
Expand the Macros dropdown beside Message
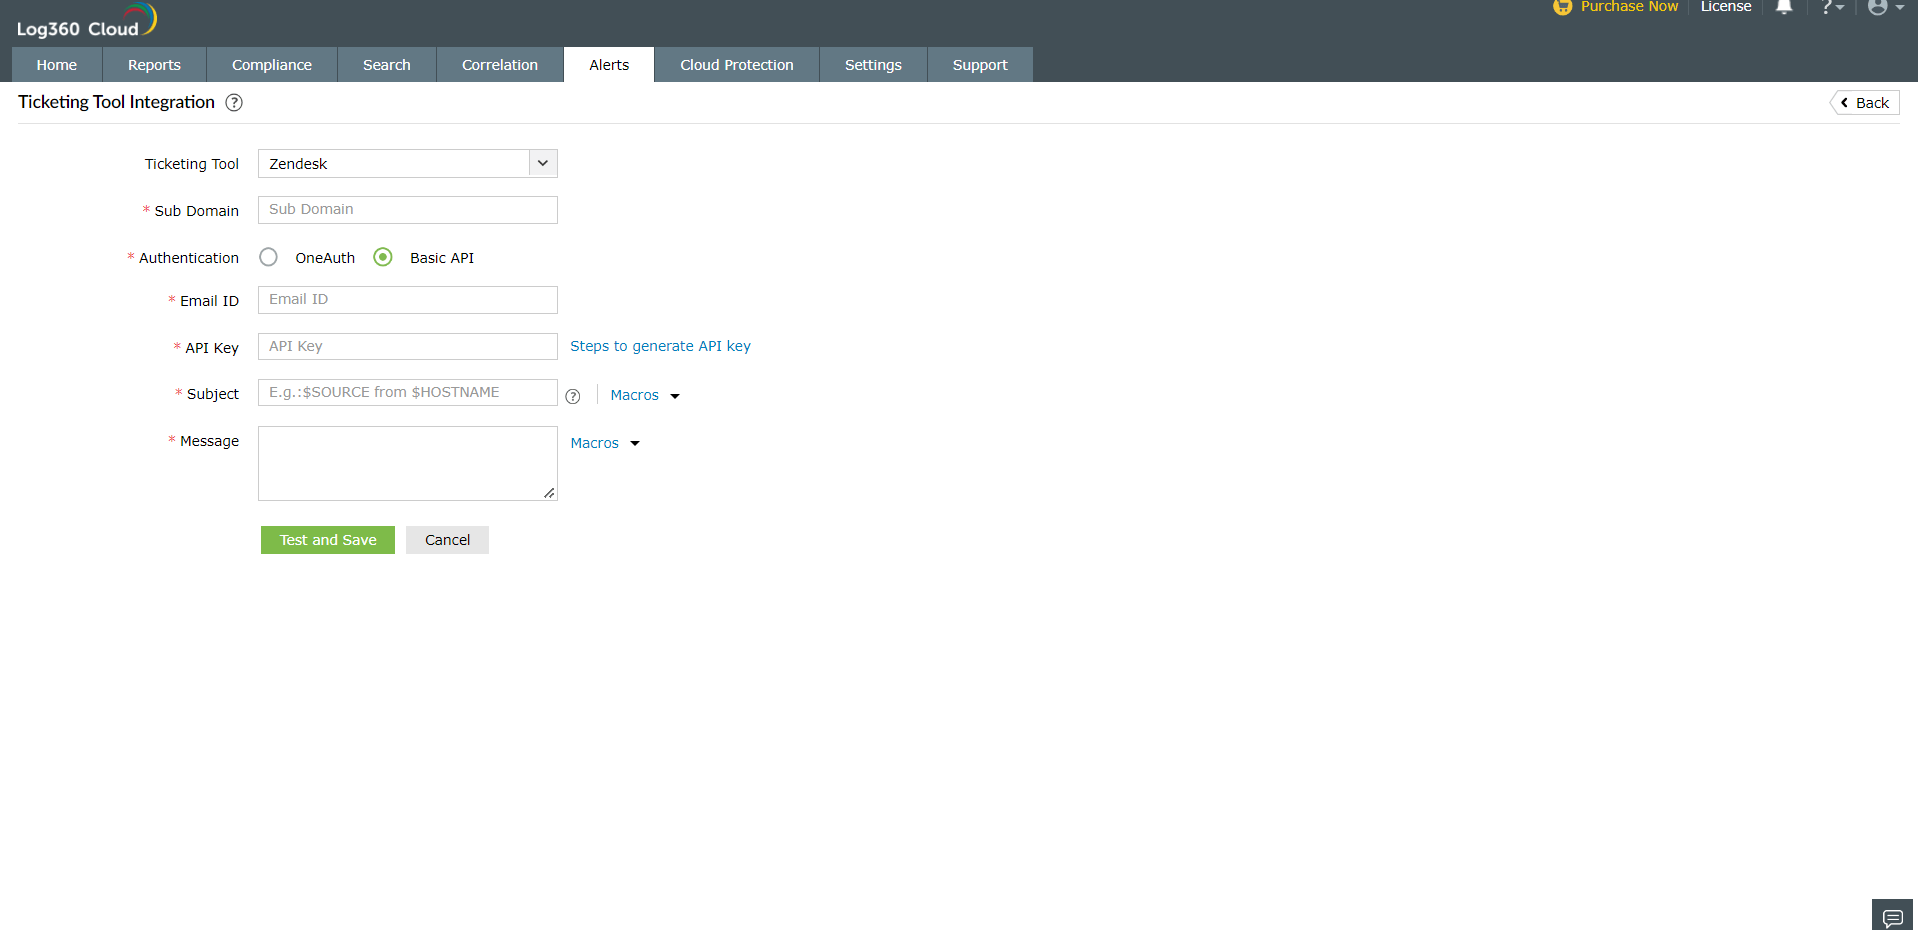tap(603, 442)
